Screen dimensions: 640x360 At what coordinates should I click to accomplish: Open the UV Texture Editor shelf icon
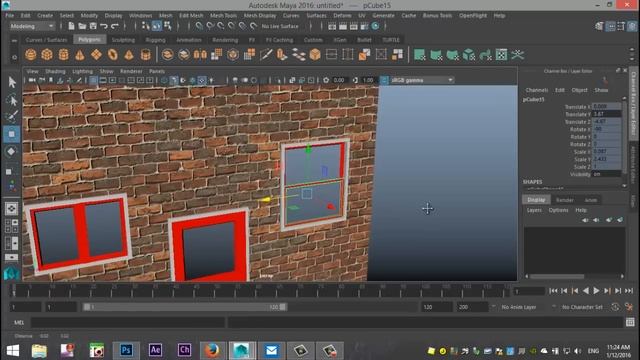501,54
